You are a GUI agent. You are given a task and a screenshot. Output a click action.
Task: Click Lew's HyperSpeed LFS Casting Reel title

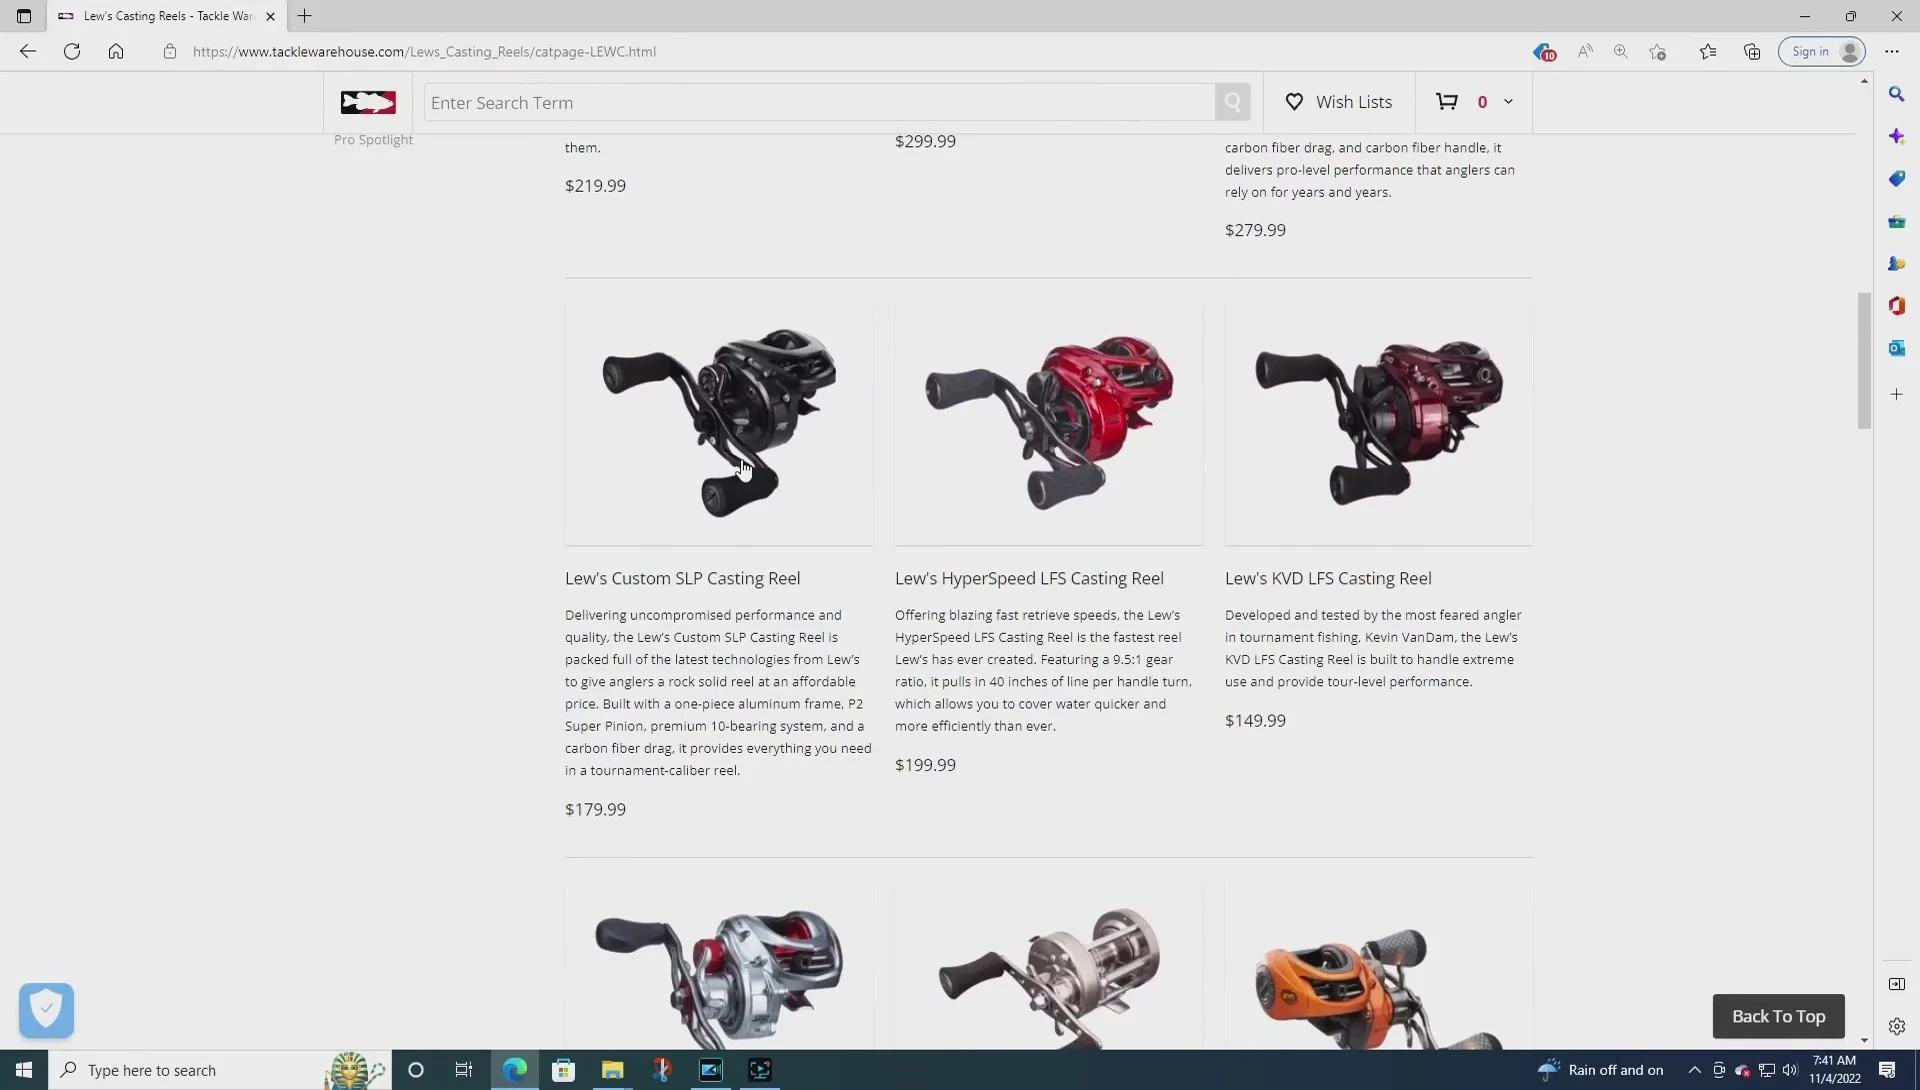1029,578
